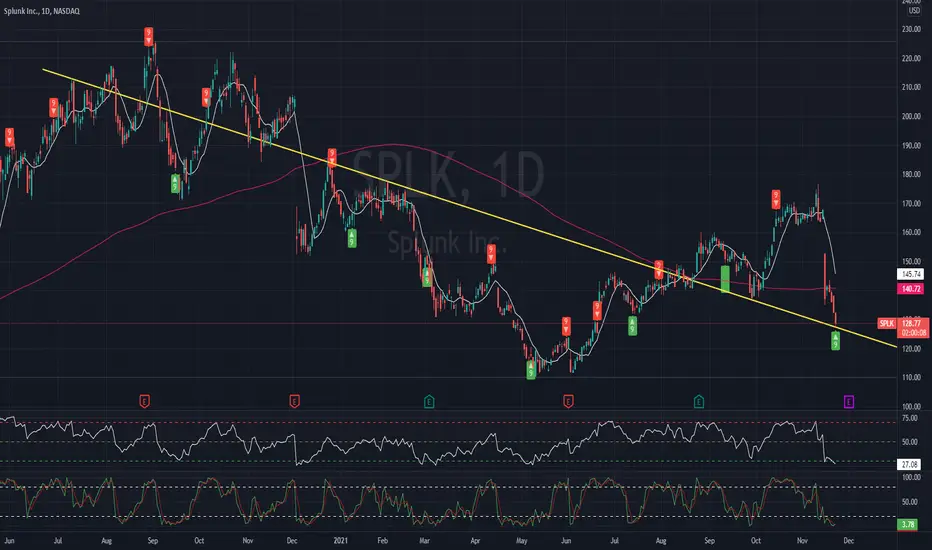Click red 9 sell signal touching trendline in January 2021

(332, 158)
